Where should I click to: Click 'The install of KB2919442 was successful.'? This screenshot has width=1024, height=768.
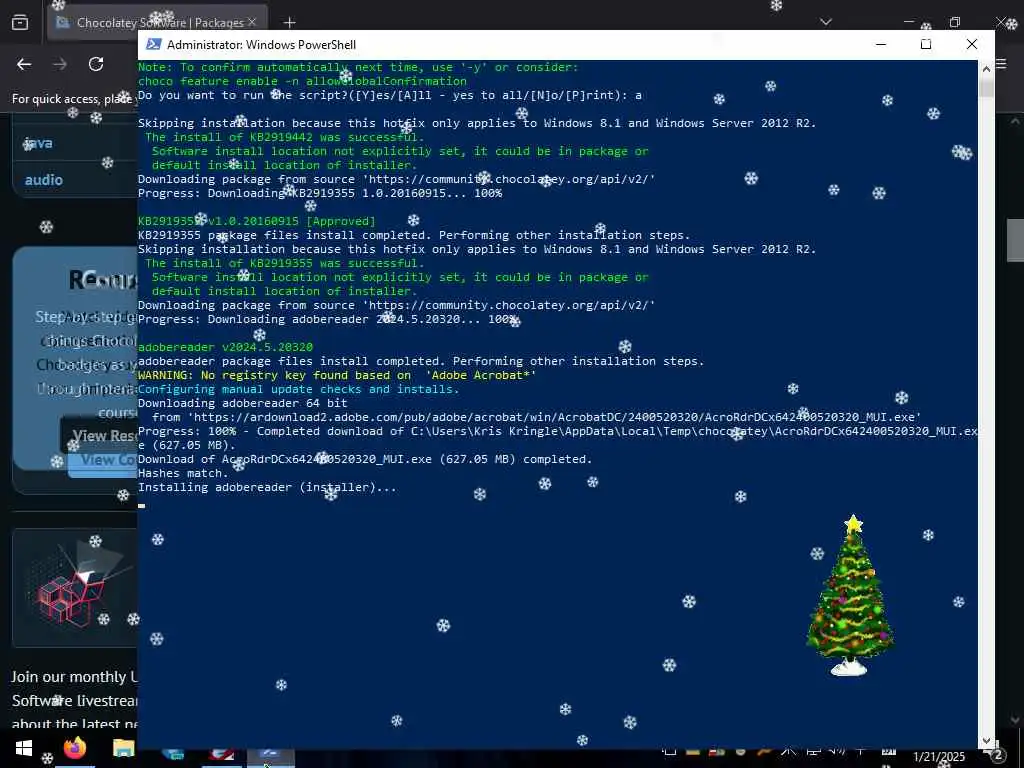click(x=285, y=137)
